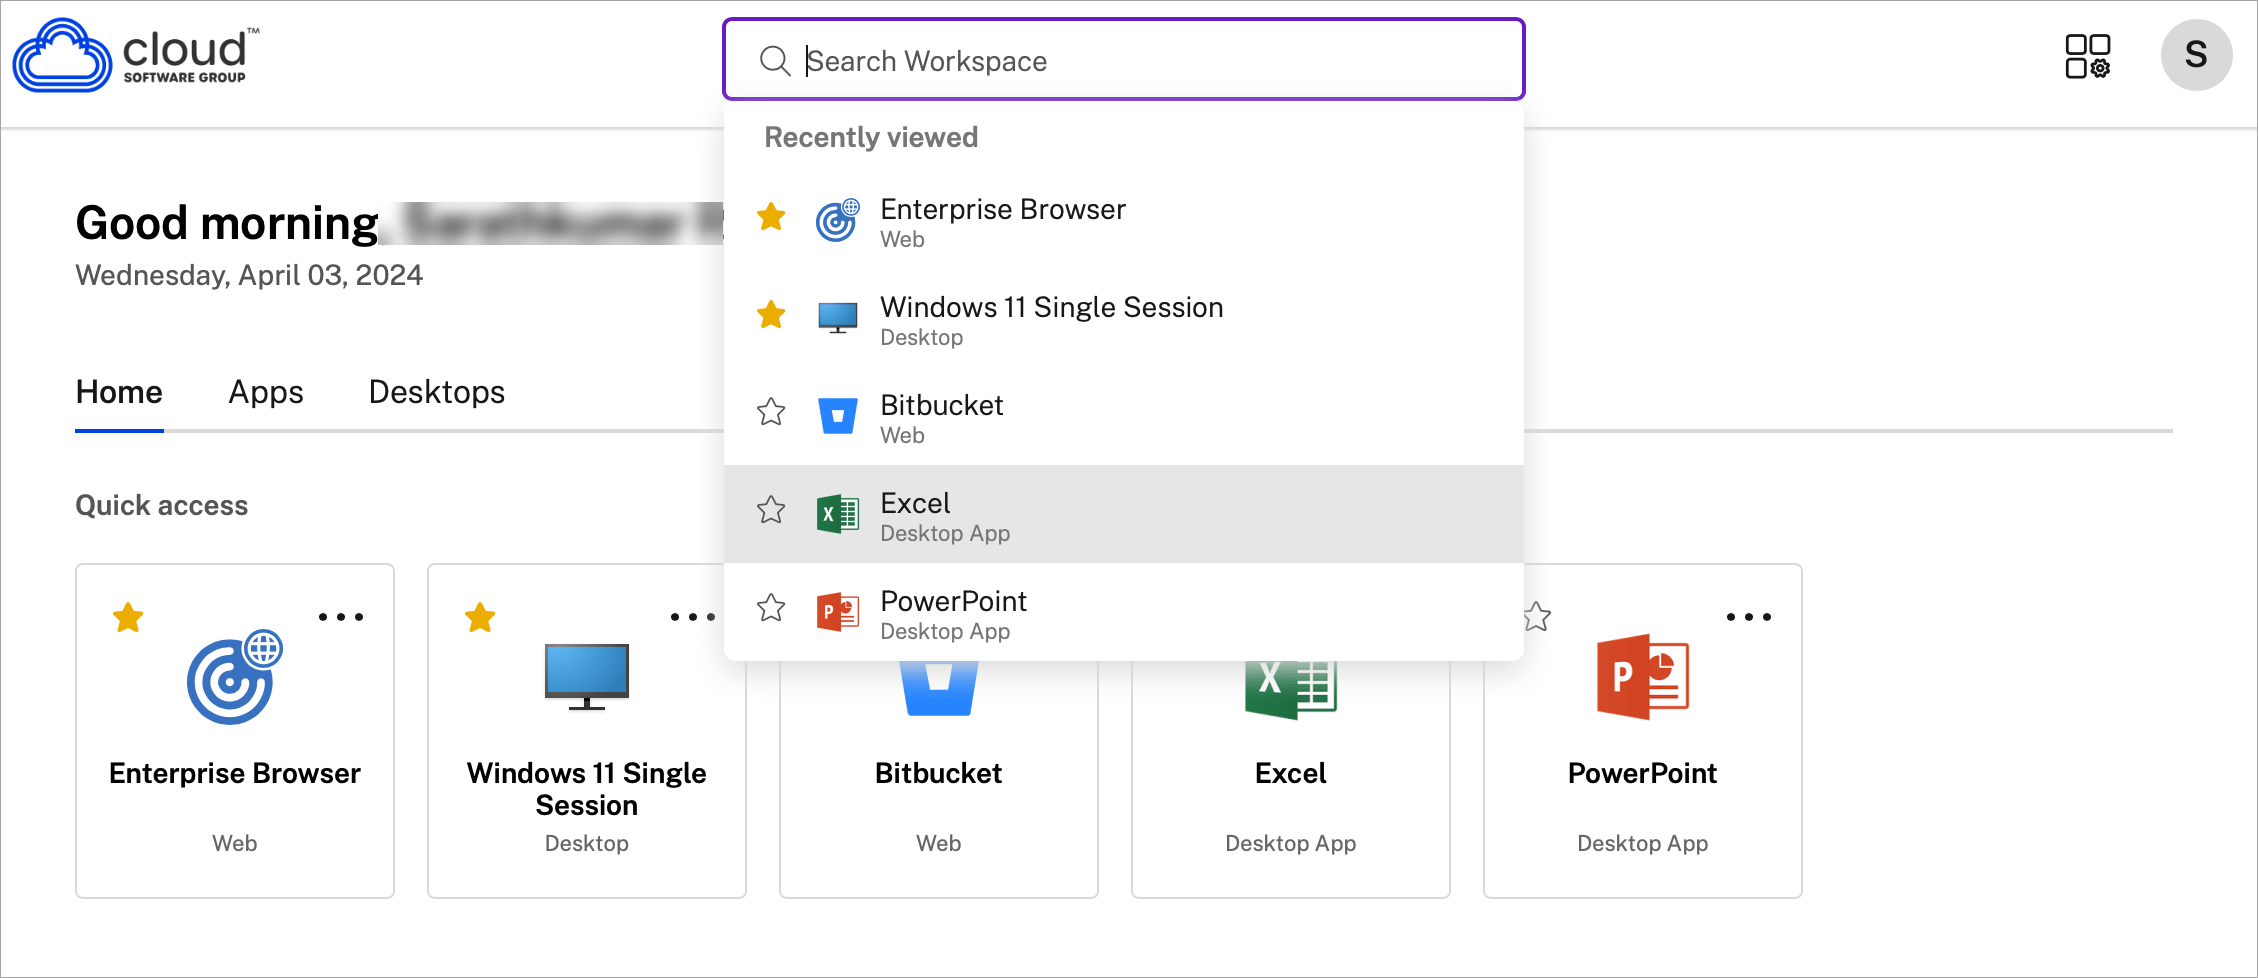Click the Quick access heading
The height and width of the screenshot is (978, 2258).
pos(162,505)
